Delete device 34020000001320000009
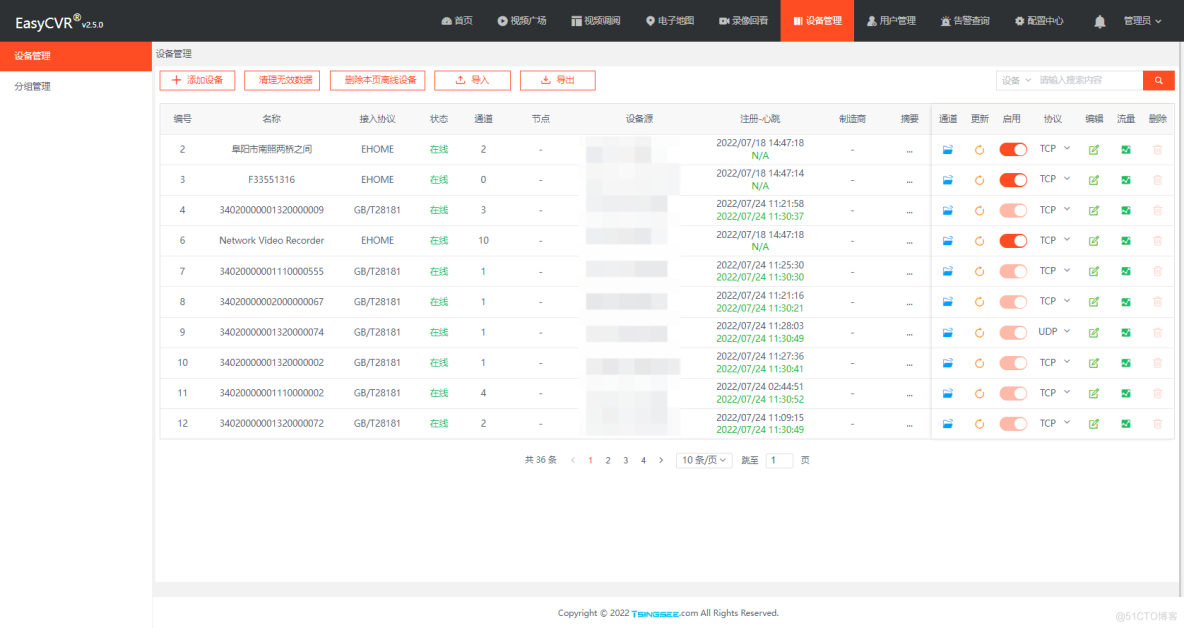This screenshot has height=628, width=1184. 1158,210
